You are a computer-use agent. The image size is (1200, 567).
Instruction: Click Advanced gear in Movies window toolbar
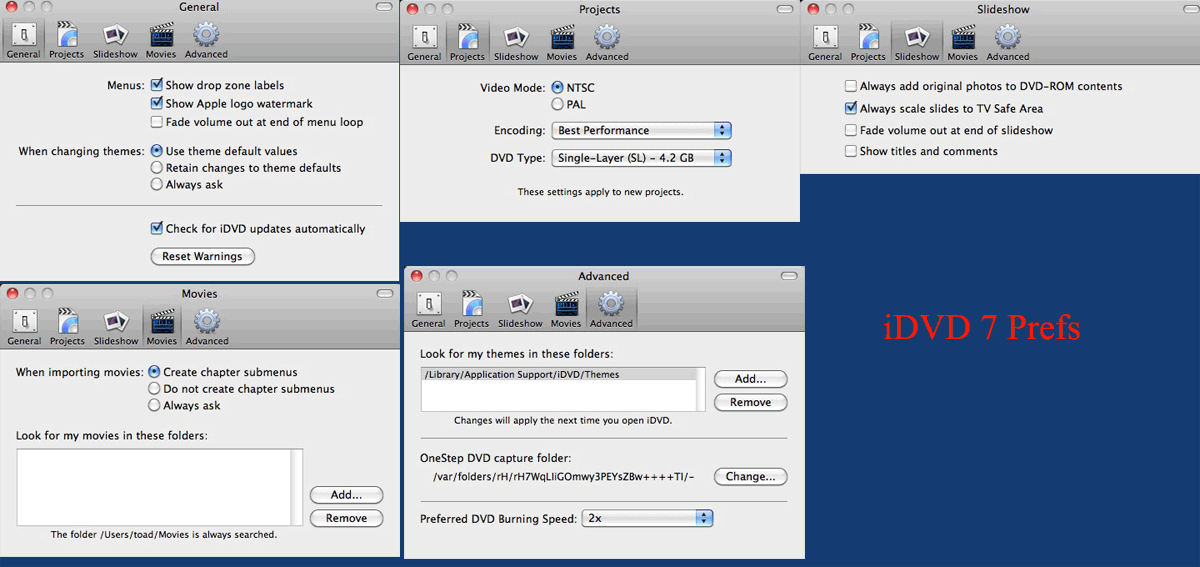point(207,327)
